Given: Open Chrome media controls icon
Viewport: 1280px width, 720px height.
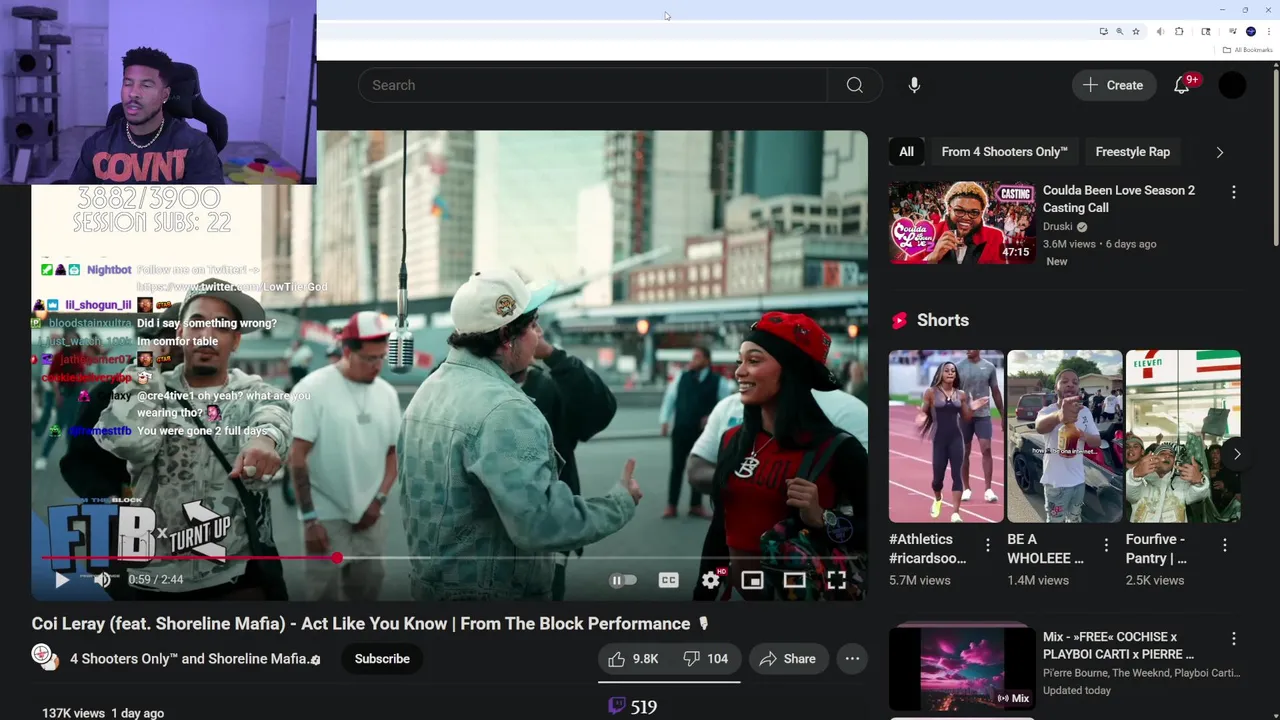Looking at the screenshot, I should (1233, 31).
